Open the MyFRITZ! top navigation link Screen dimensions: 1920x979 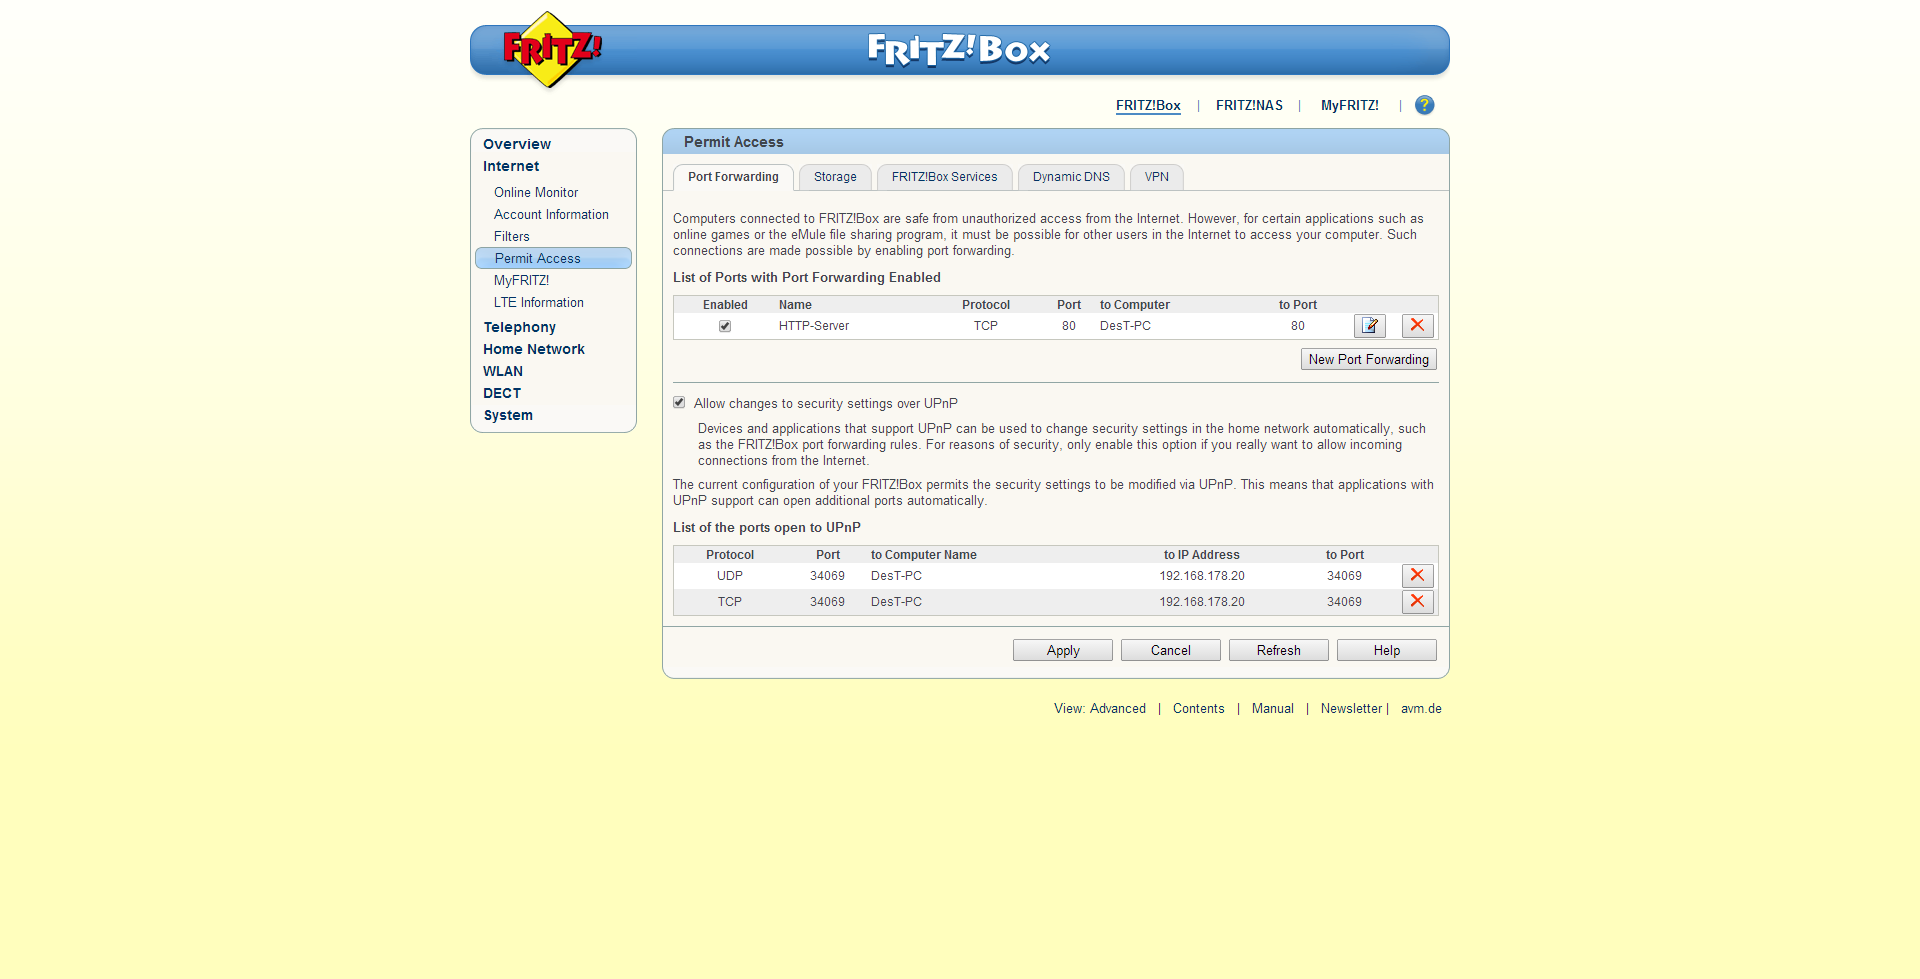1350,105
